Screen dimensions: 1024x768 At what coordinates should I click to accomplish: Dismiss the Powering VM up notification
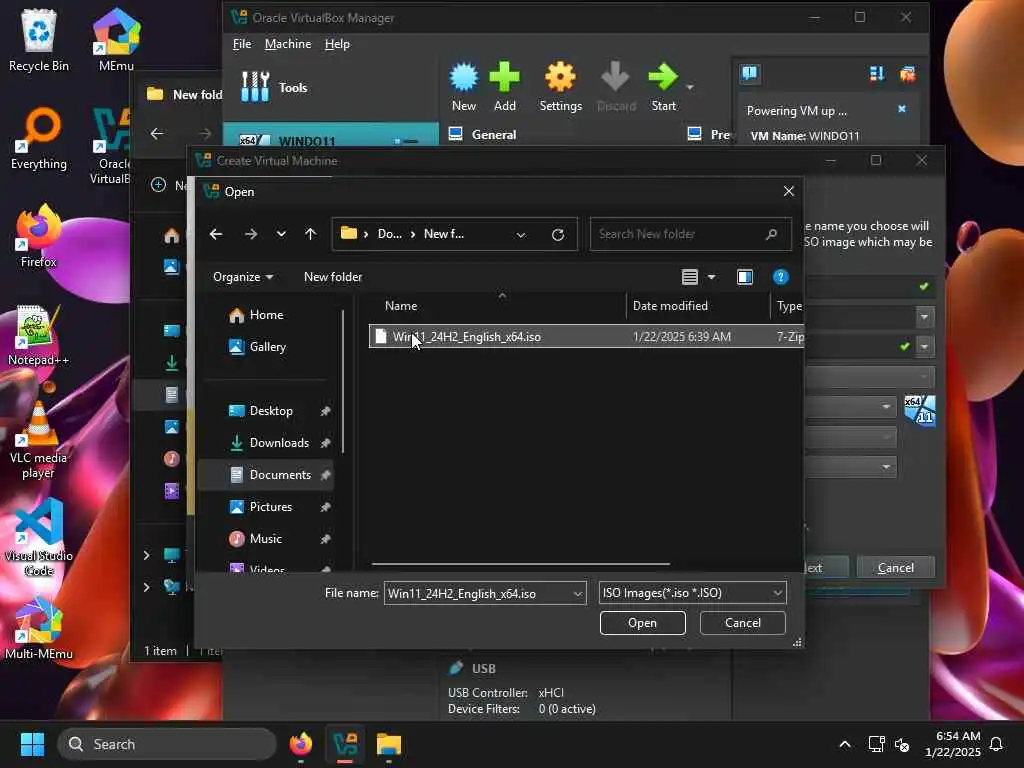pyautogui.click(x=902, y=109)
